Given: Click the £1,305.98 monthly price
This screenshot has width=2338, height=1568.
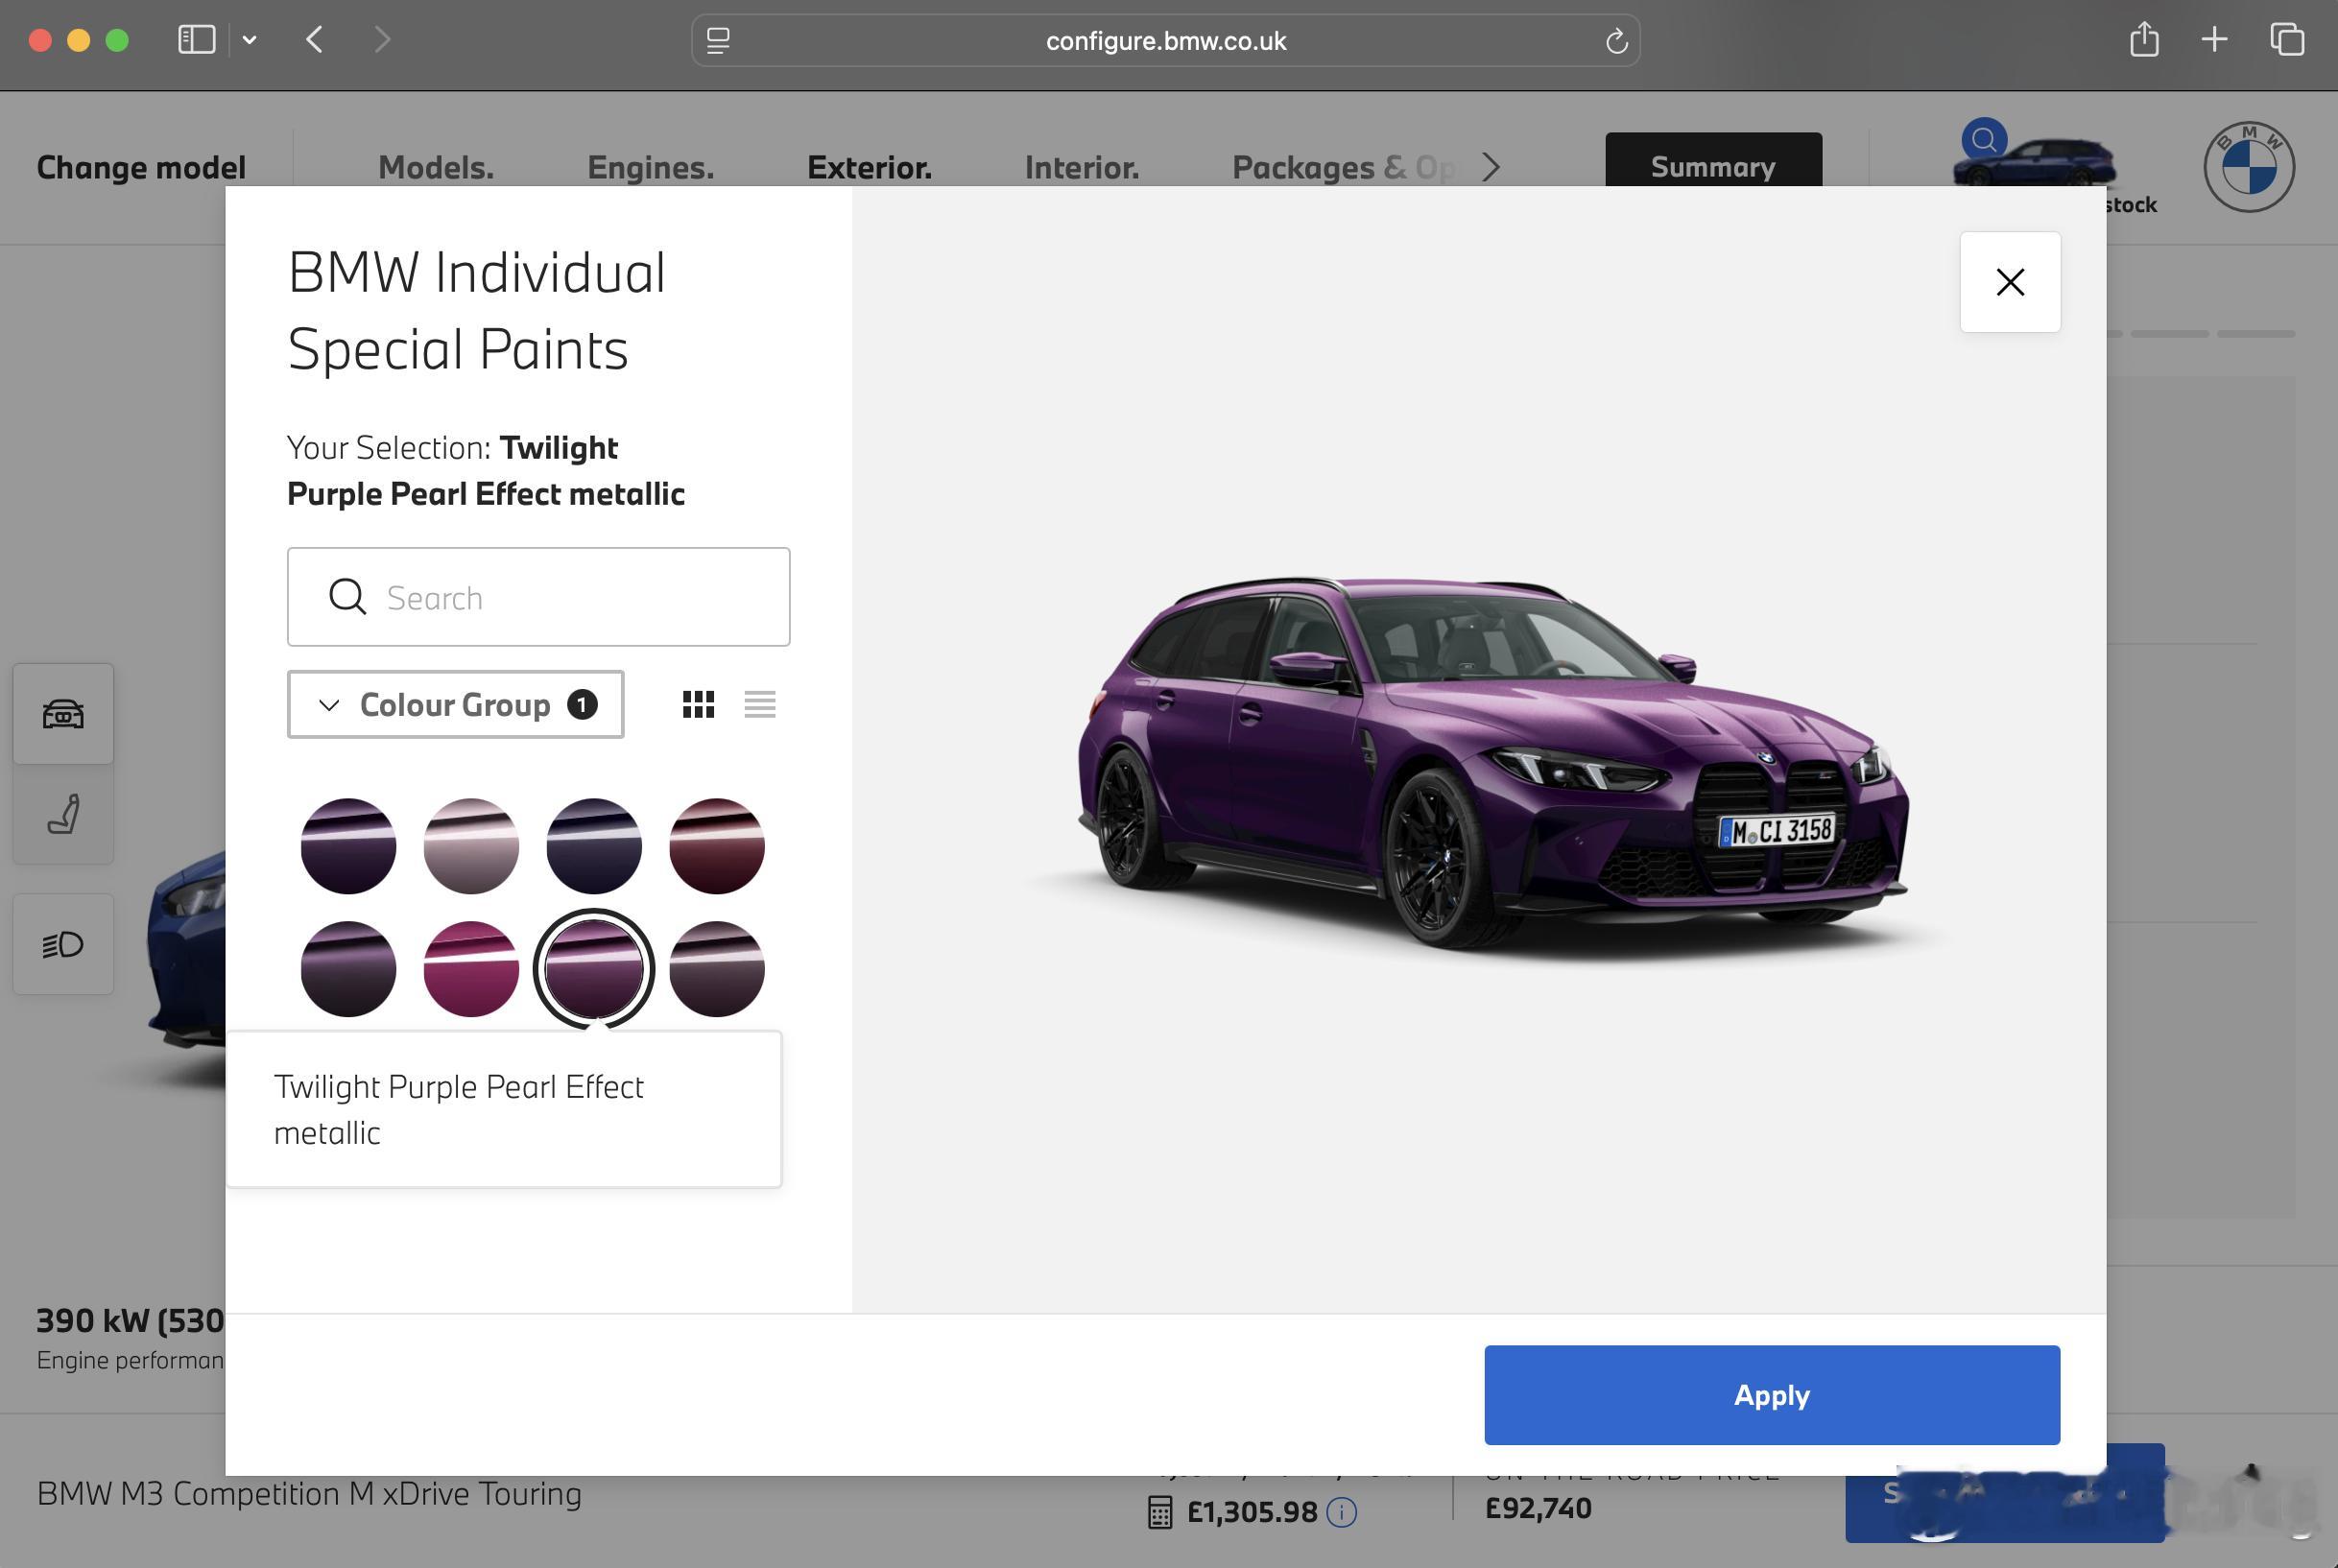Looking at the screenshot, I should pyautogui.click(x=1251, y=1512).
